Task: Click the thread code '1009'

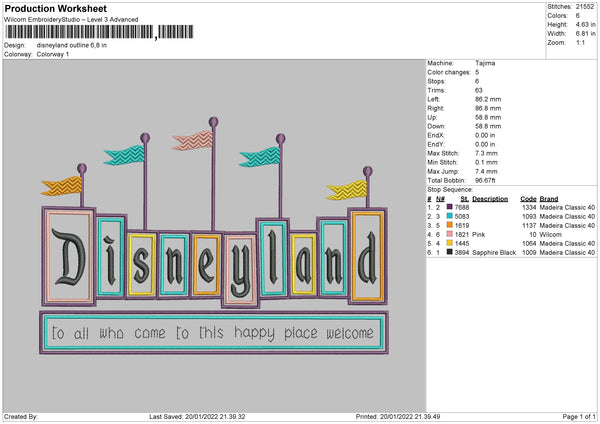Action: (x=529, y=253)
